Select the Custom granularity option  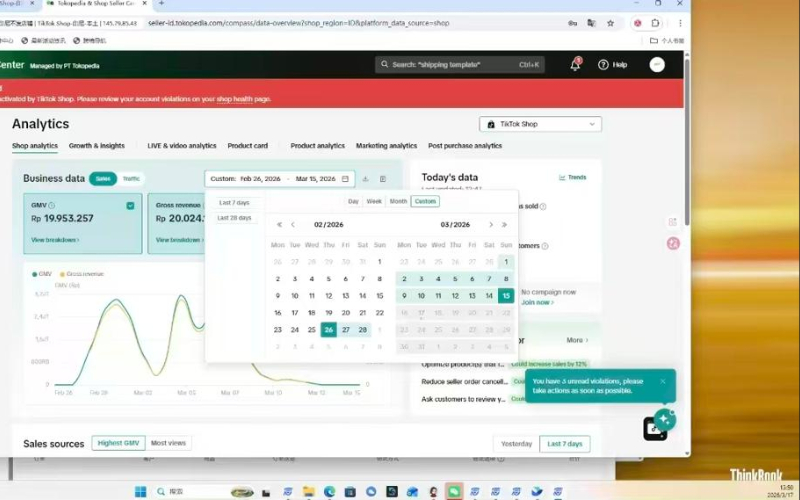click(425, 202)
